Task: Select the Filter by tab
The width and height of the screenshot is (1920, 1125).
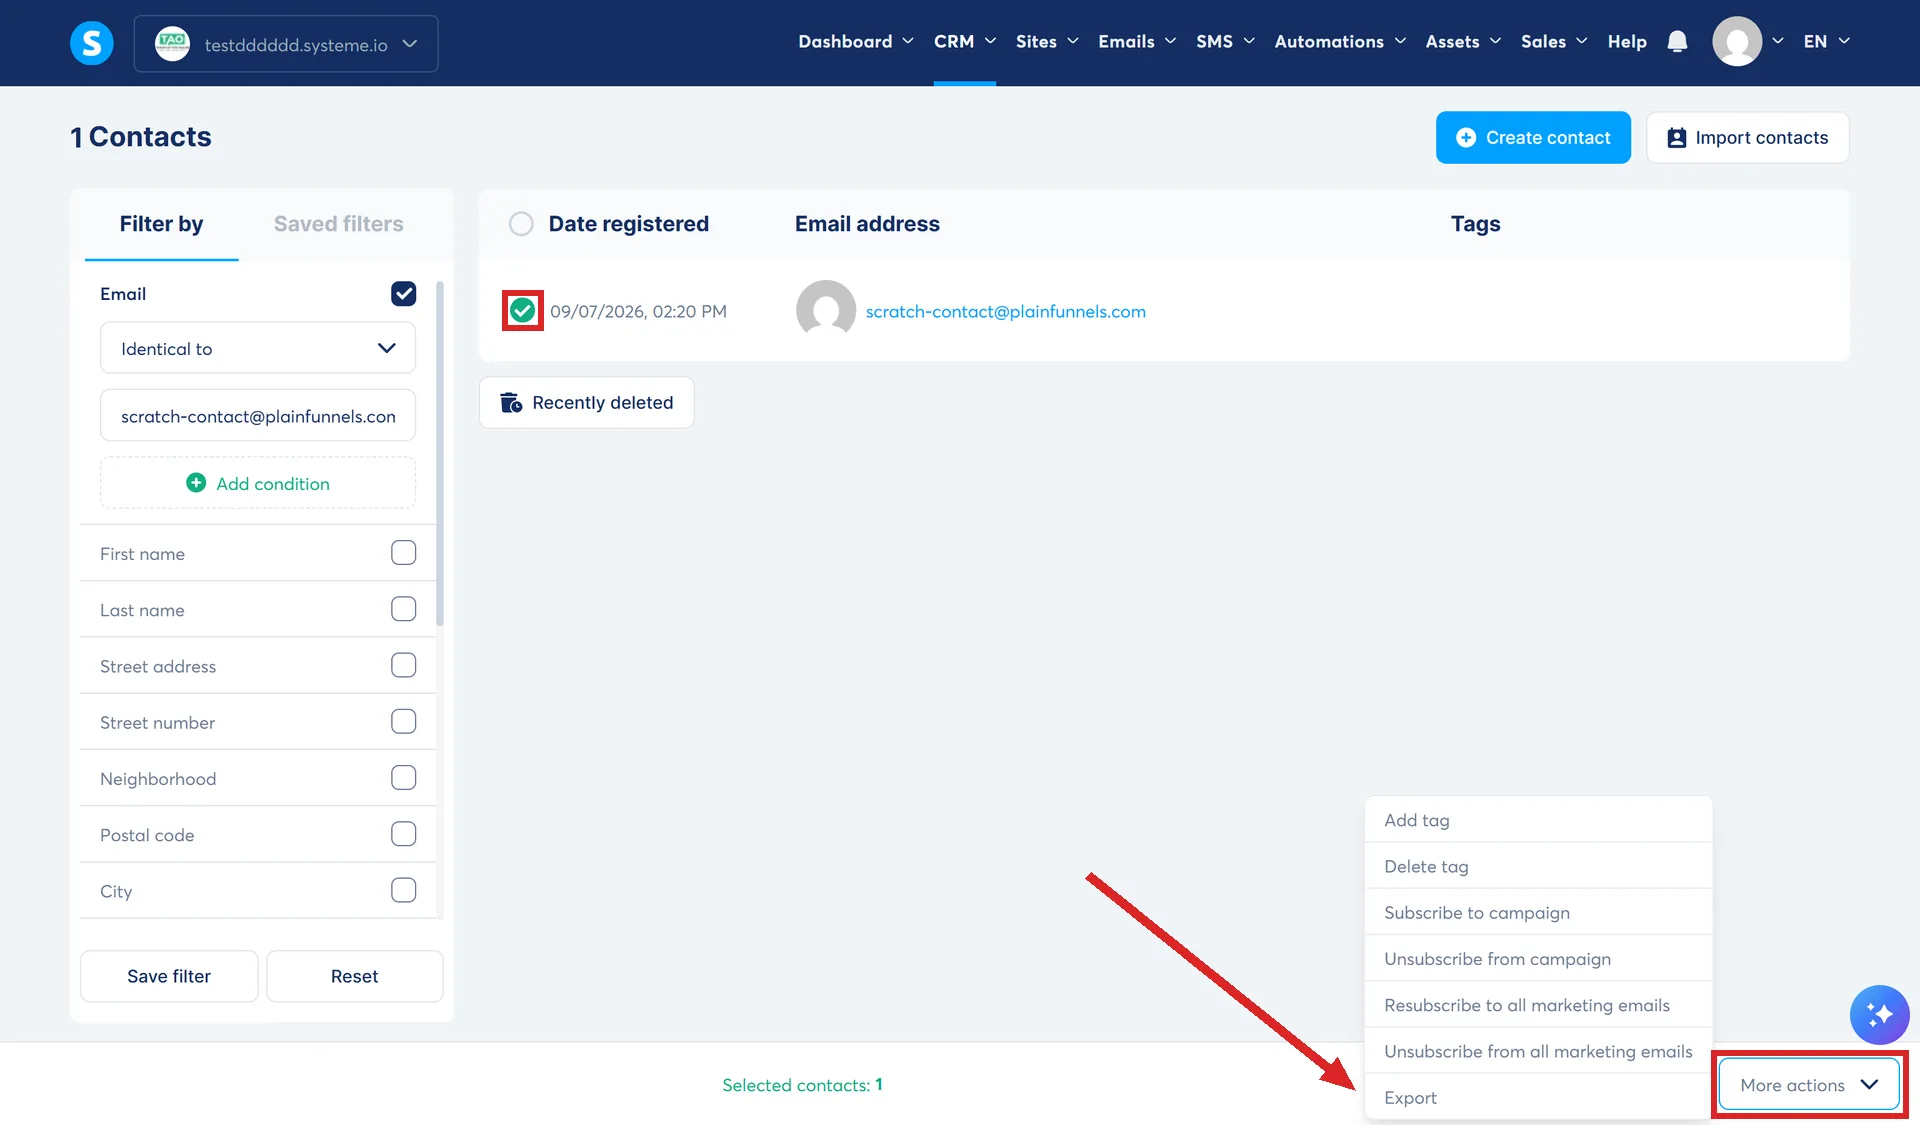Action: click(x=161, y=224)
